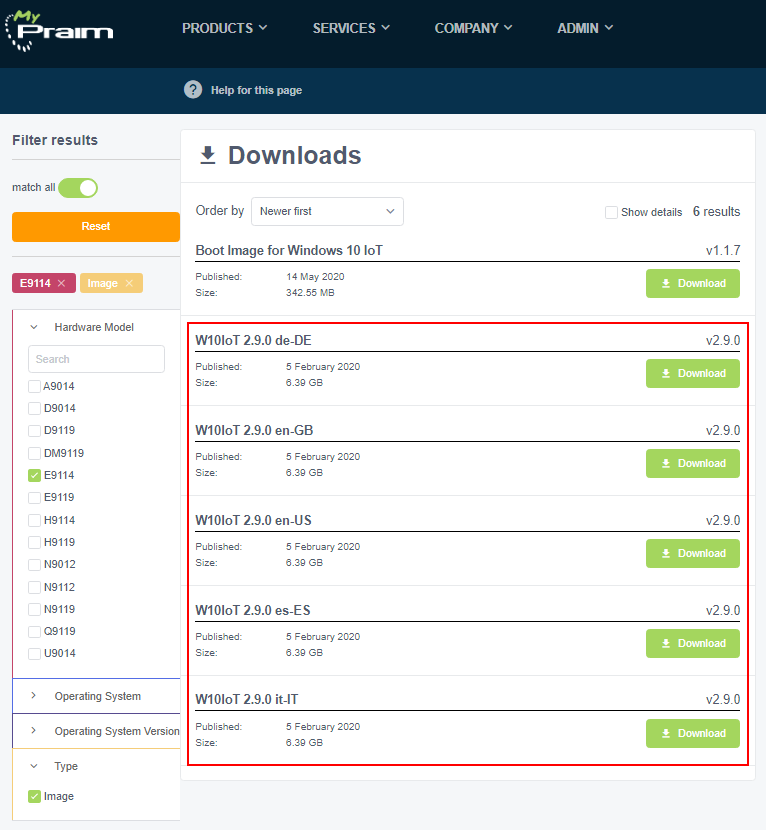The height and width of the screenshot is (830, 766).
Task: Download Boot Image for Windows 10 IoT
Action: click(x=692, y=284)
